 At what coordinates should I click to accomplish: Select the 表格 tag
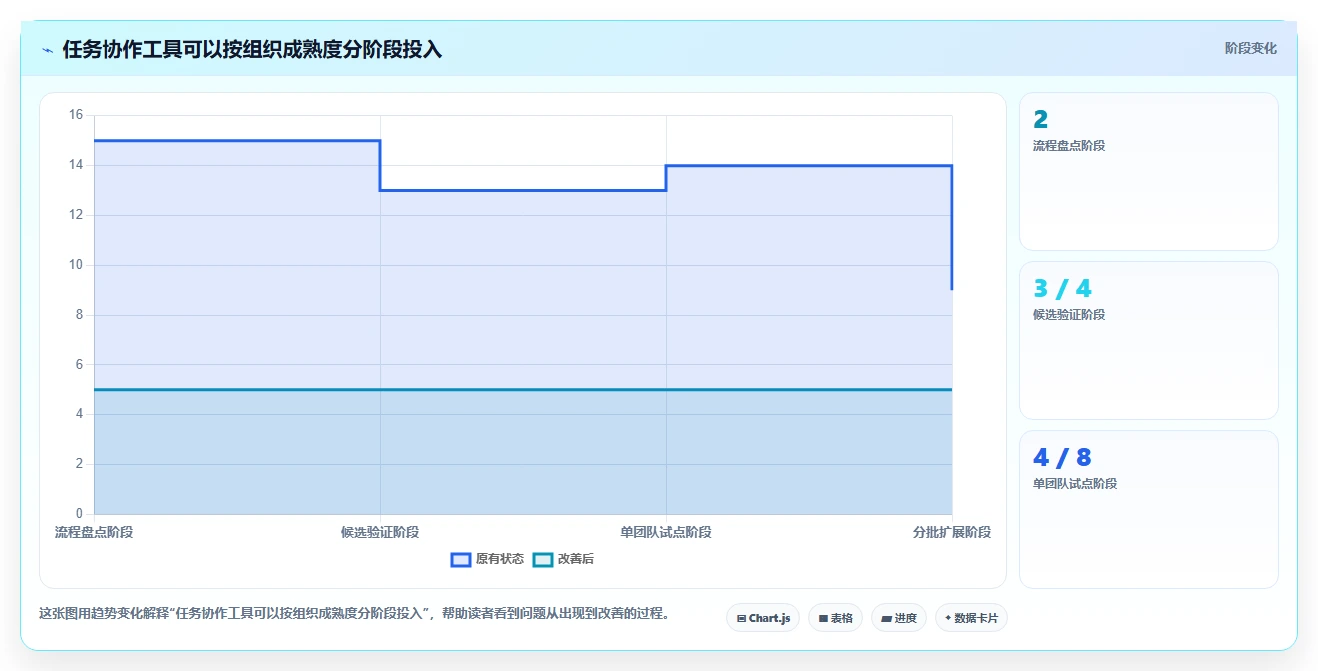pyautogui.click(x=835, y=618)
